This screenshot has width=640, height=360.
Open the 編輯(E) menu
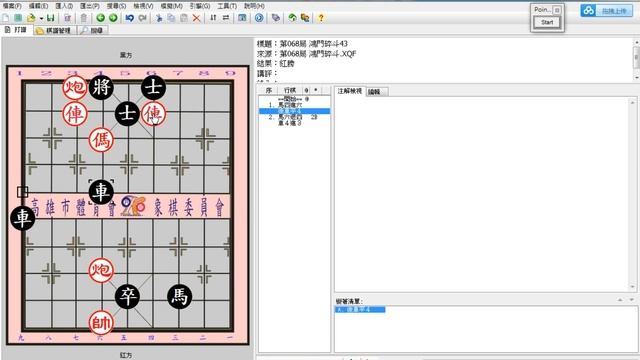click(x=38, y=6)
